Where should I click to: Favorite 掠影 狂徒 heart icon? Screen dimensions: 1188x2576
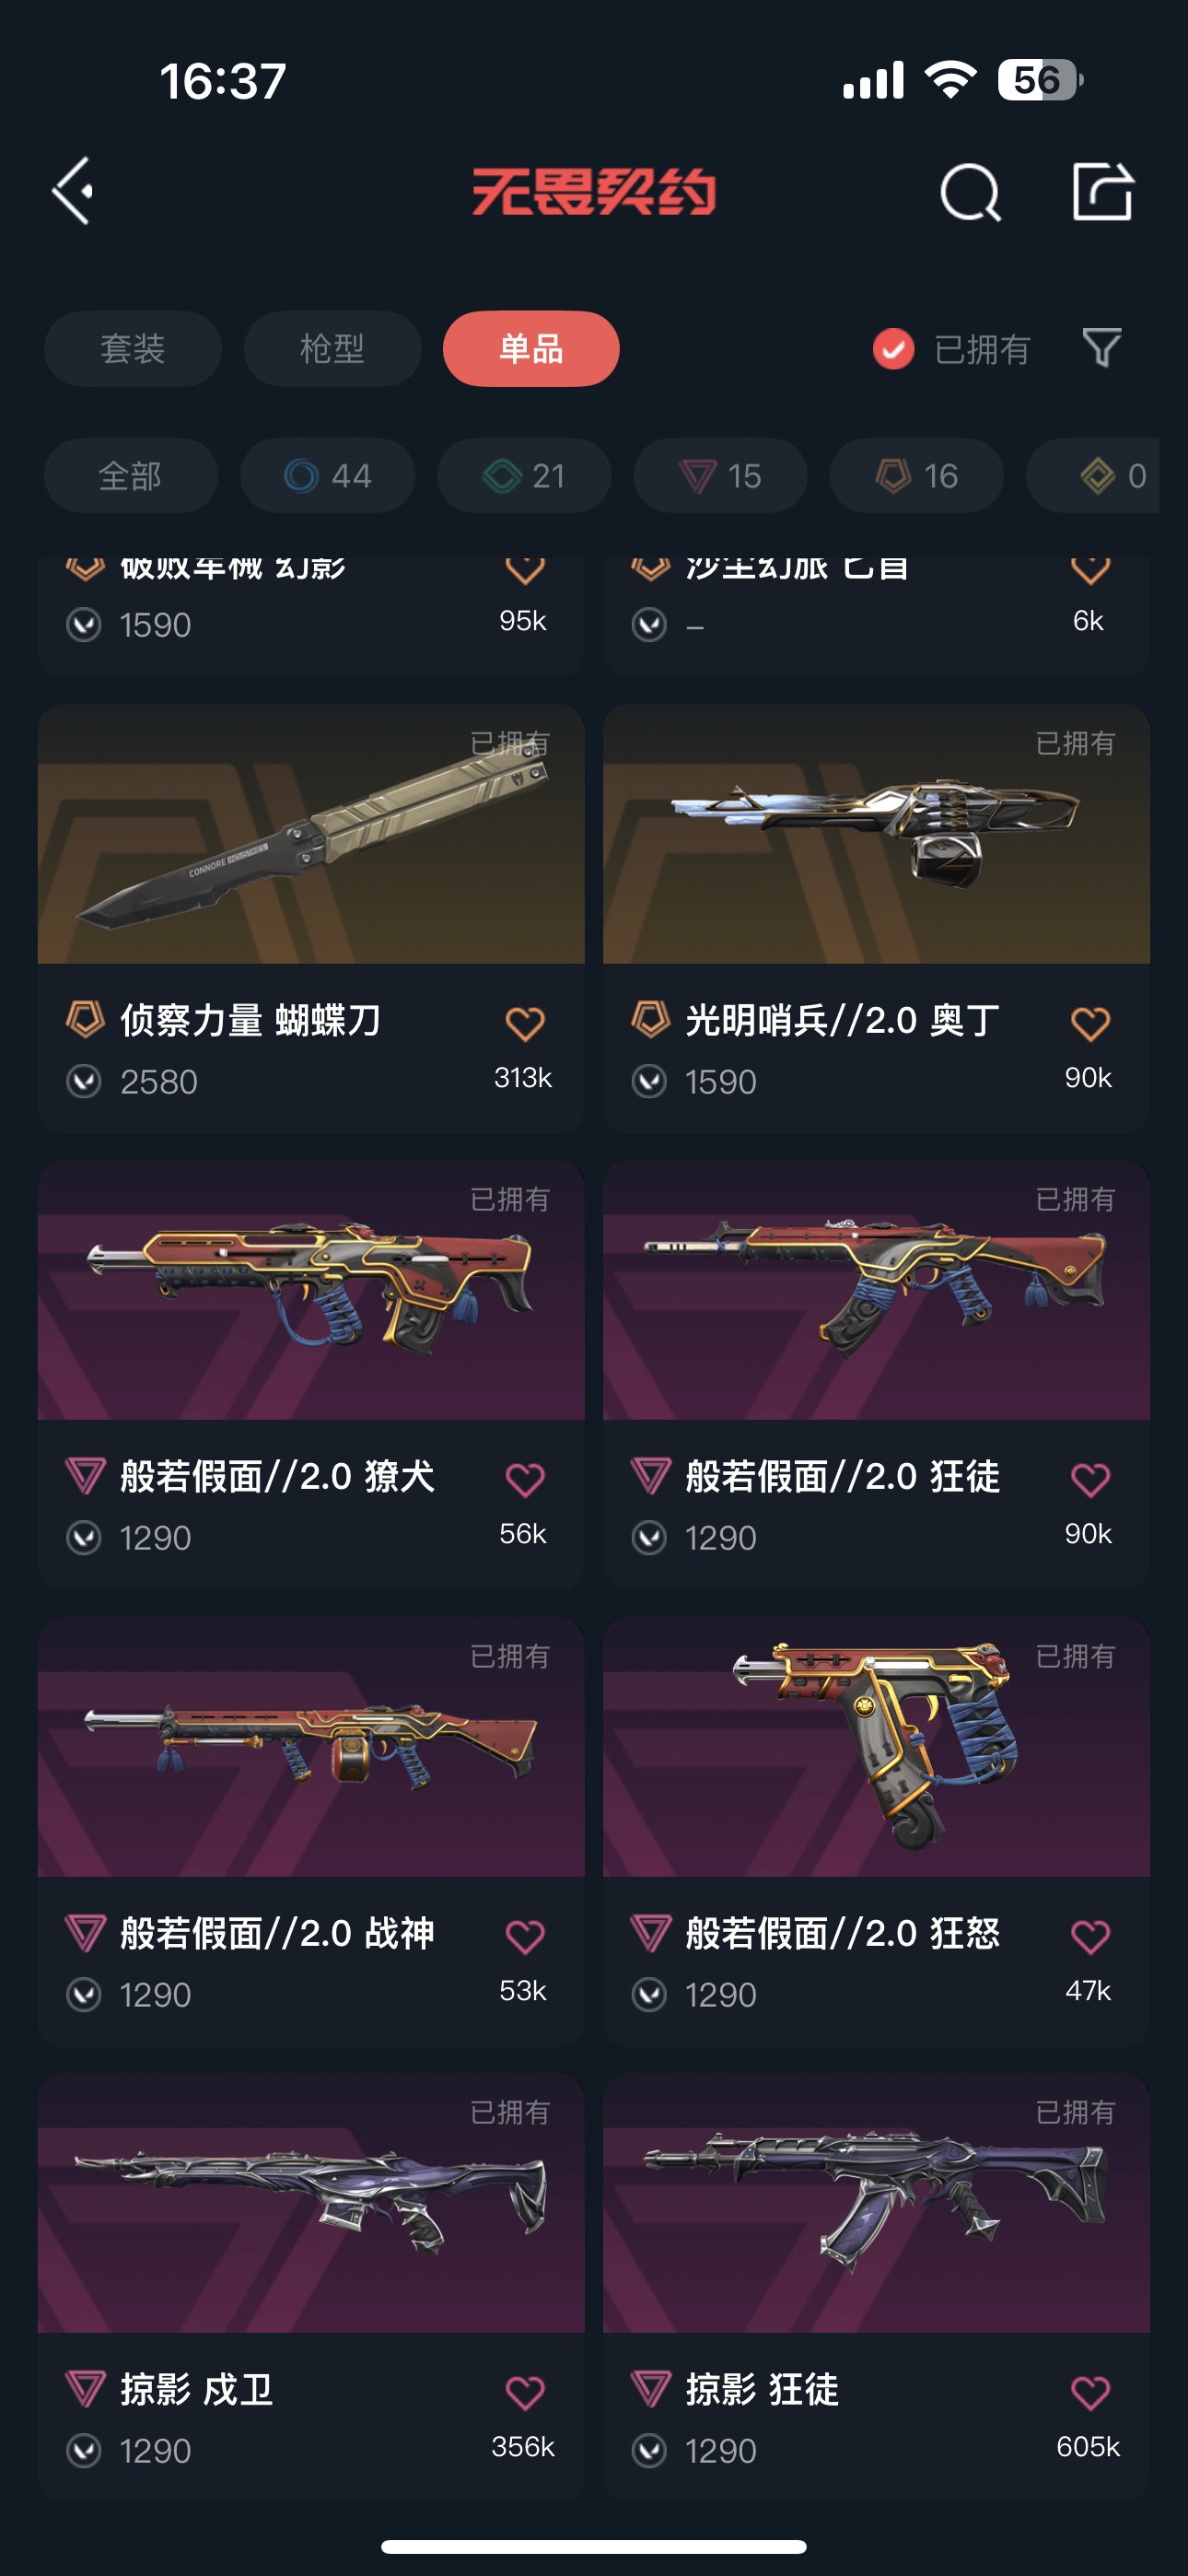(1090, 2392)
